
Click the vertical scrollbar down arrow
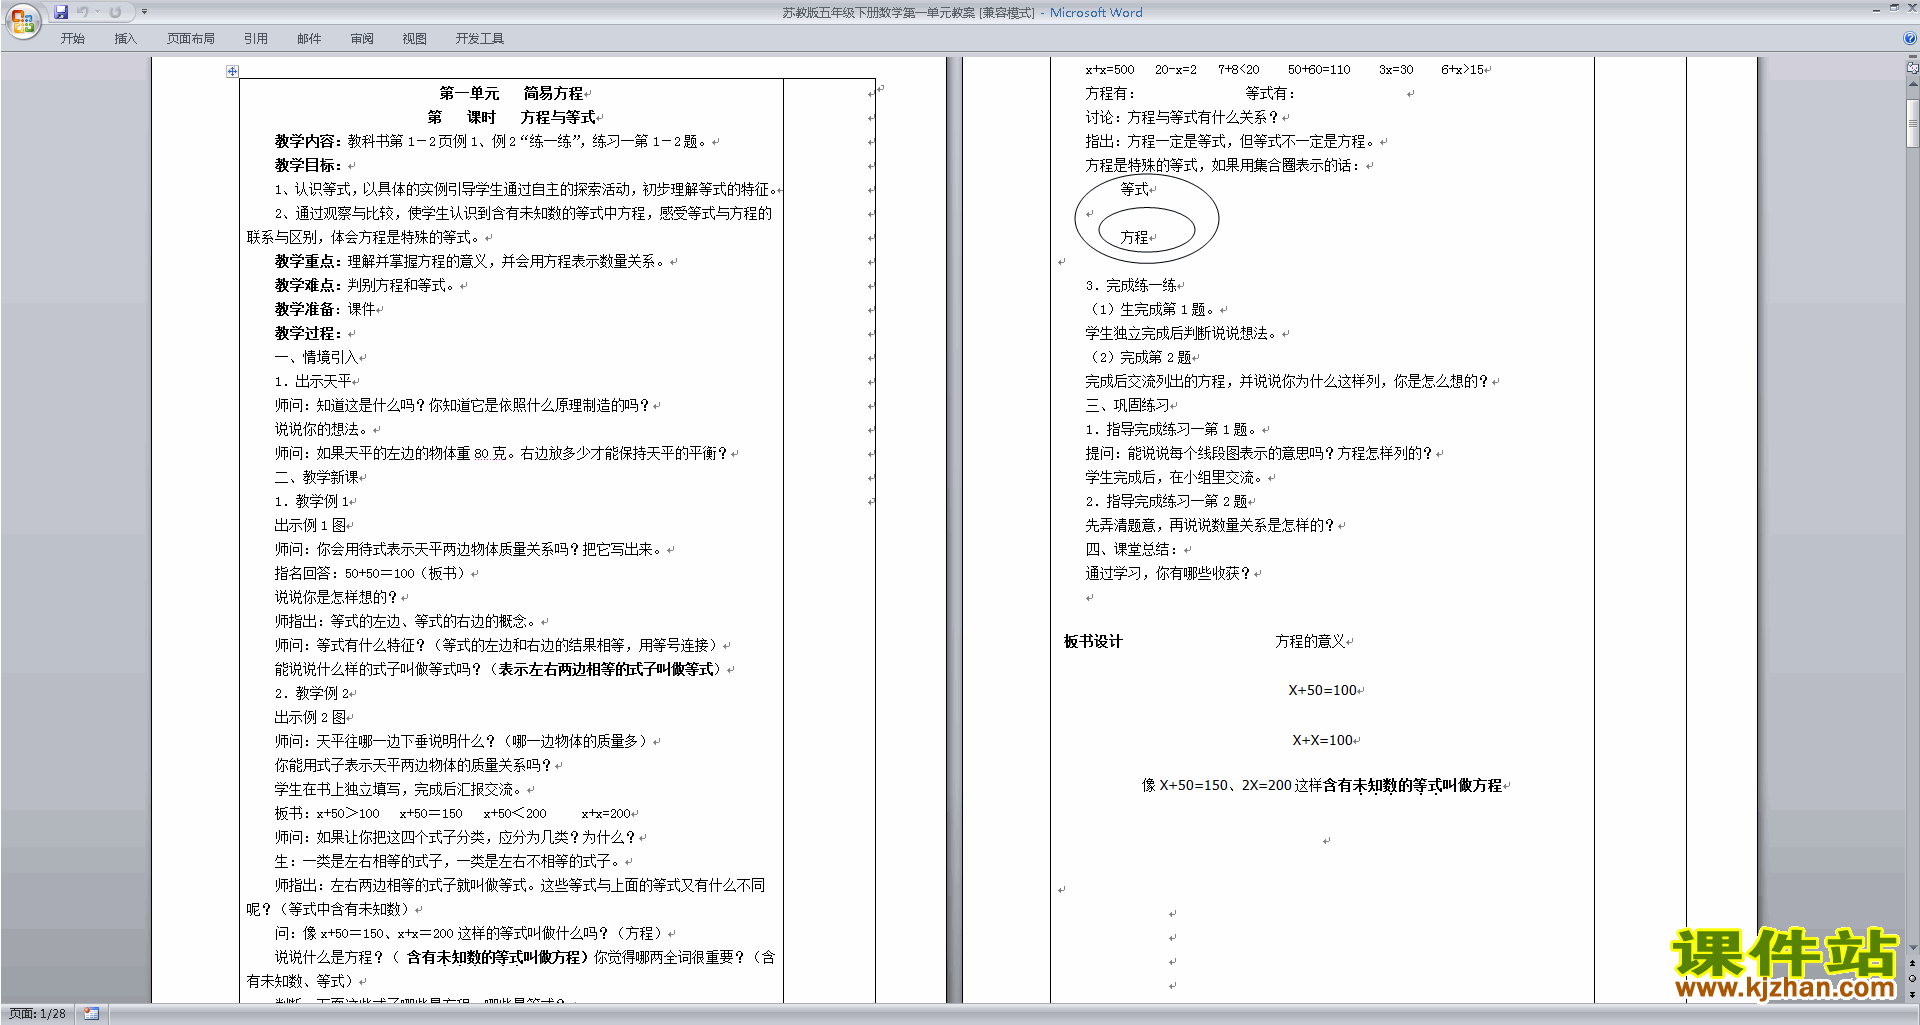[1913, 948]
